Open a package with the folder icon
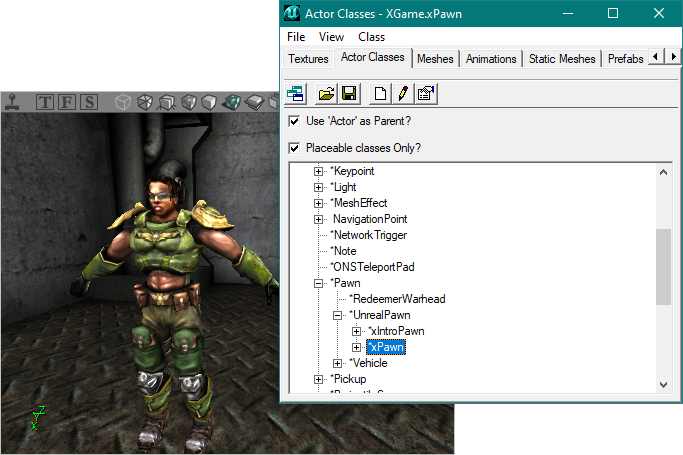The width and height of the screenshot is (683, 455). 326,94
